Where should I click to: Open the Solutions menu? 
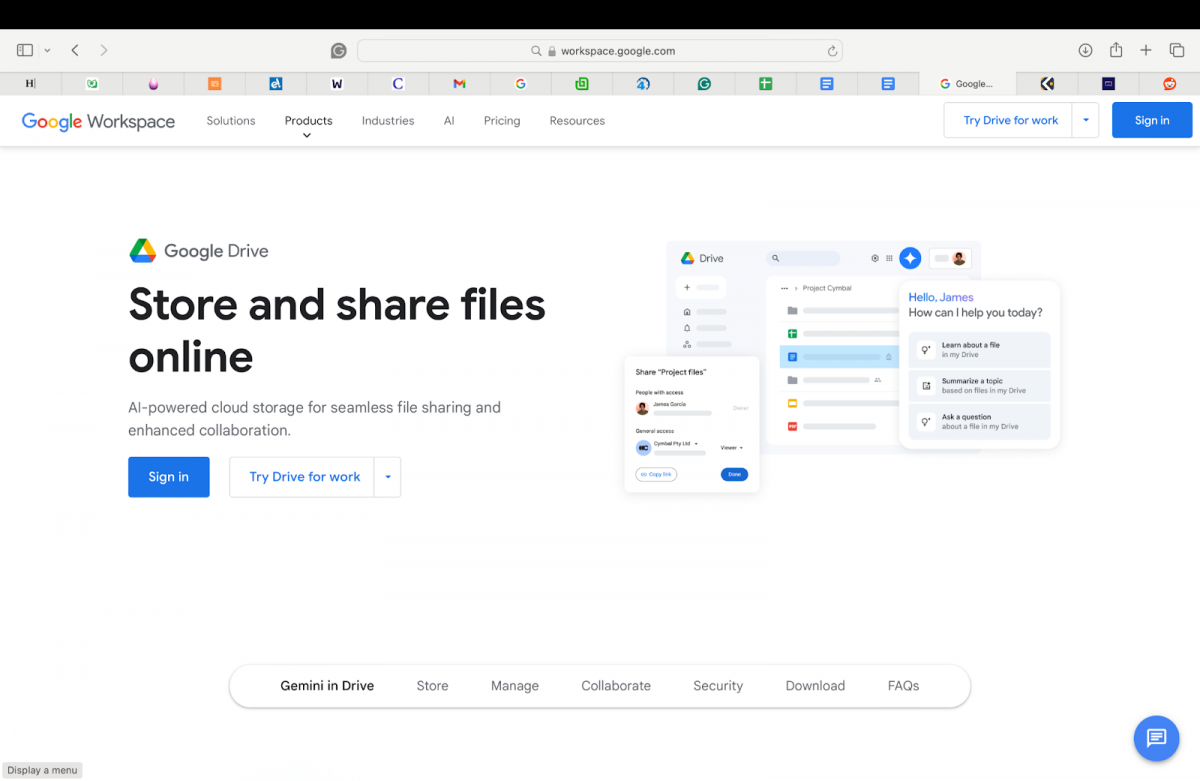231,121
